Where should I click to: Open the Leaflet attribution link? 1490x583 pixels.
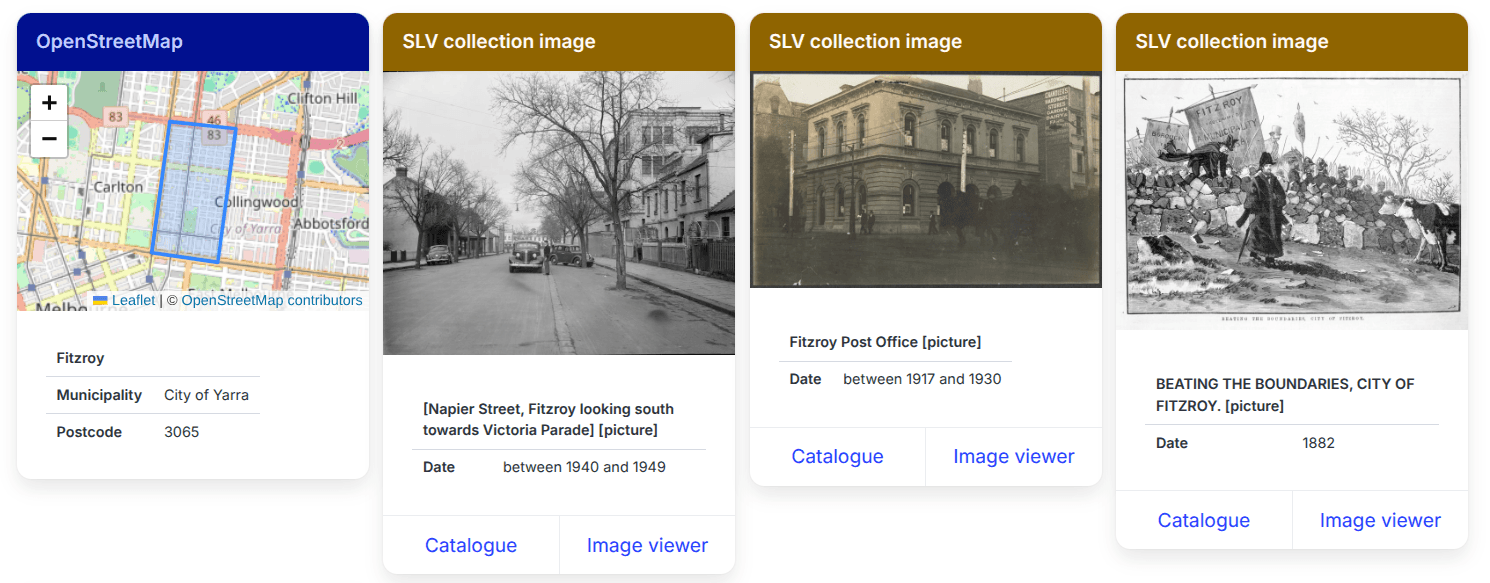click(x=135, y=300)
